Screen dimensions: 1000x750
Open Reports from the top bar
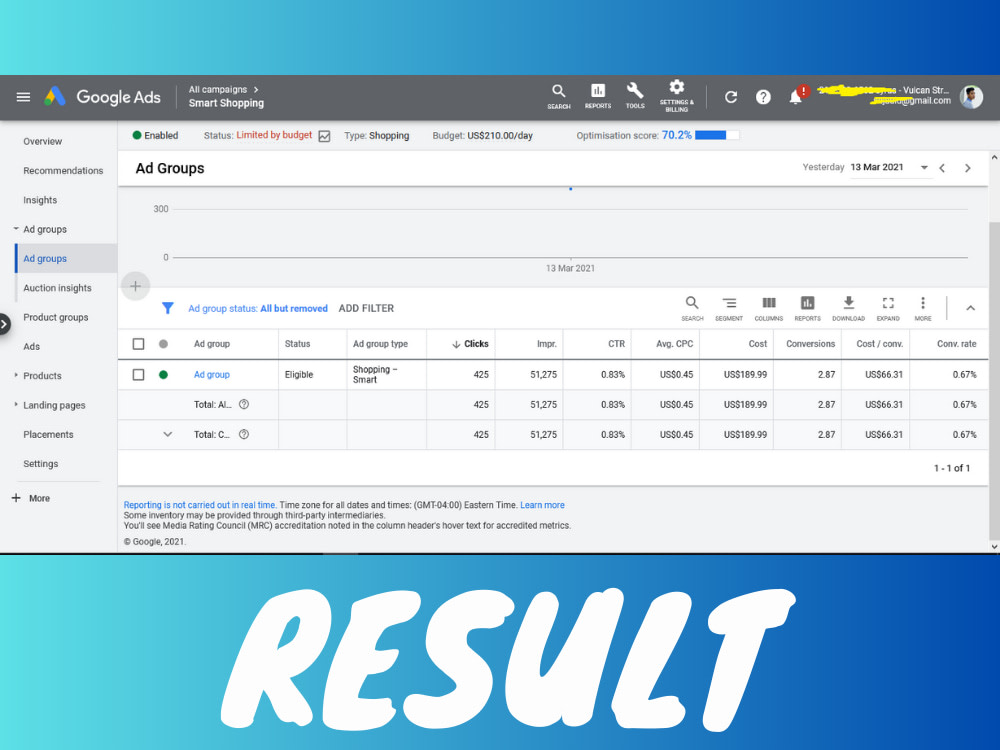[x=598, y=96]
